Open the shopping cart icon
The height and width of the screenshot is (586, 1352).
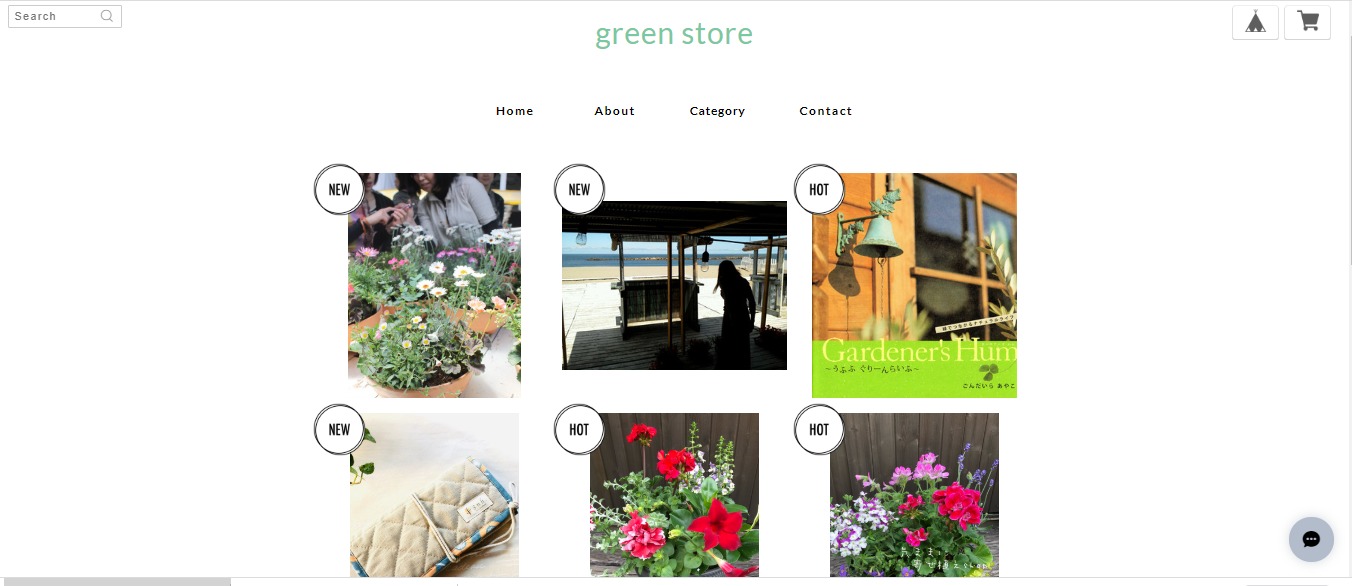(x=1307, y=22)
